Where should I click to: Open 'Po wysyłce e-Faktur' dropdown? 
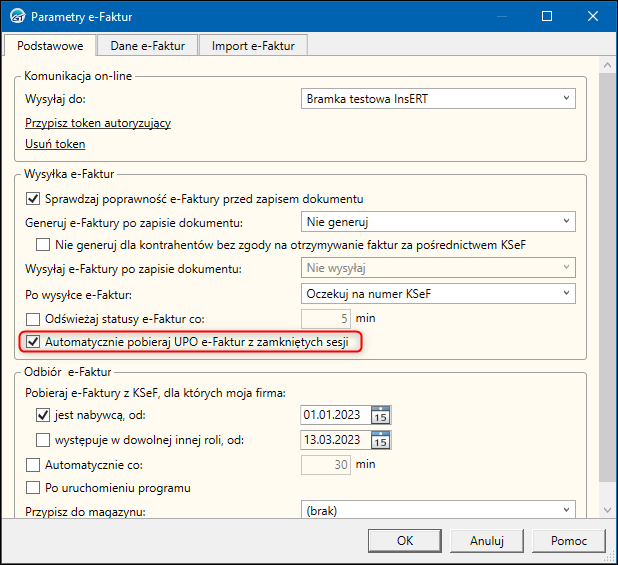[438, 293]
